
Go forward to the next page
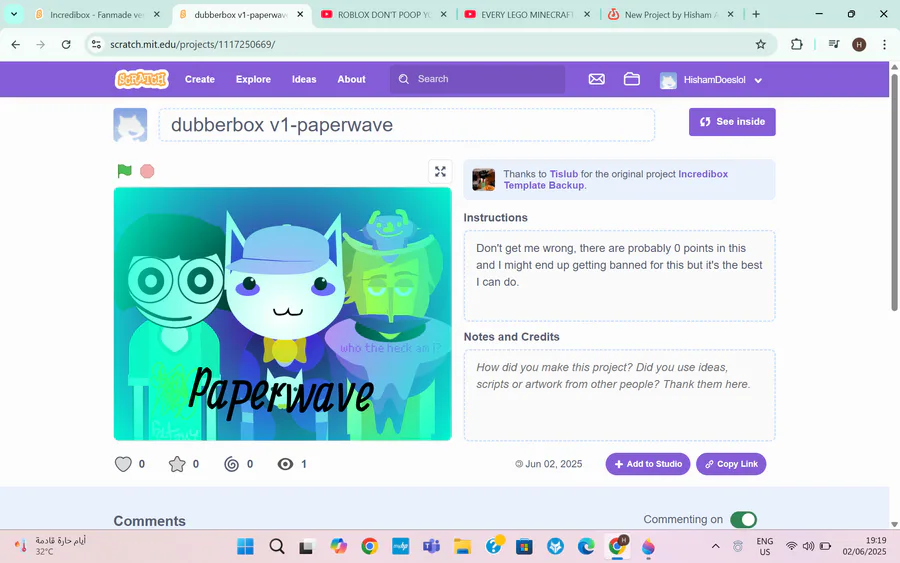click(41, 44)
